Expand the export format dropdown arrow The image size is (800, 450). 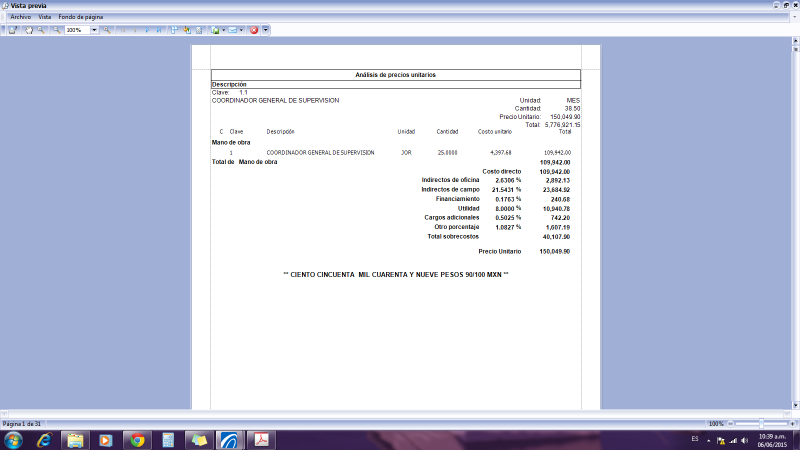[x=223, y=30]
